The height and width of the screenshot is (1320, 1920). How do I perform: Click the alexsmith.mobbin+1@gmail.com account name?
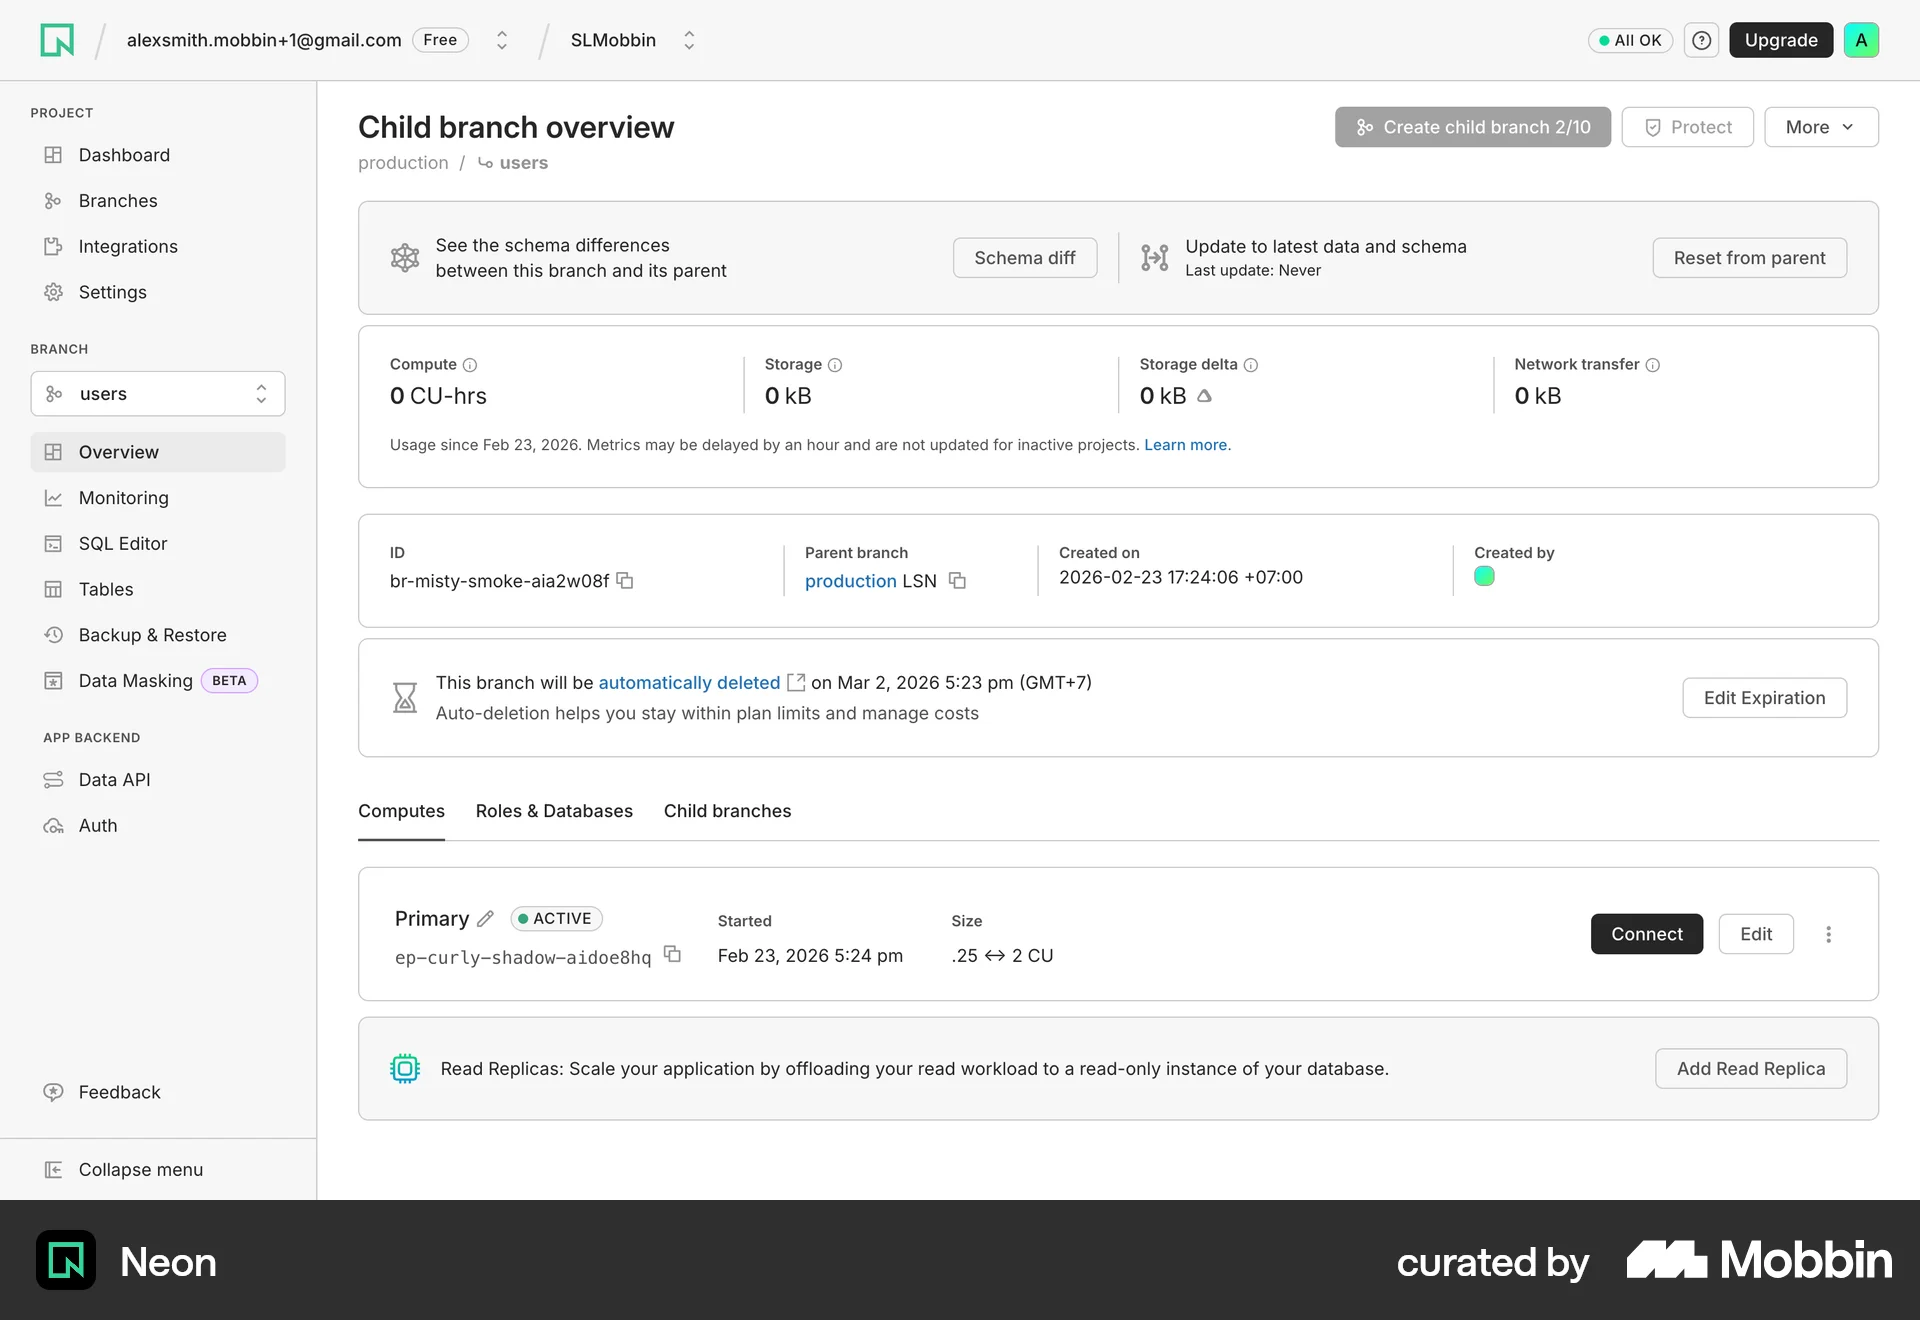click(264, 40)
